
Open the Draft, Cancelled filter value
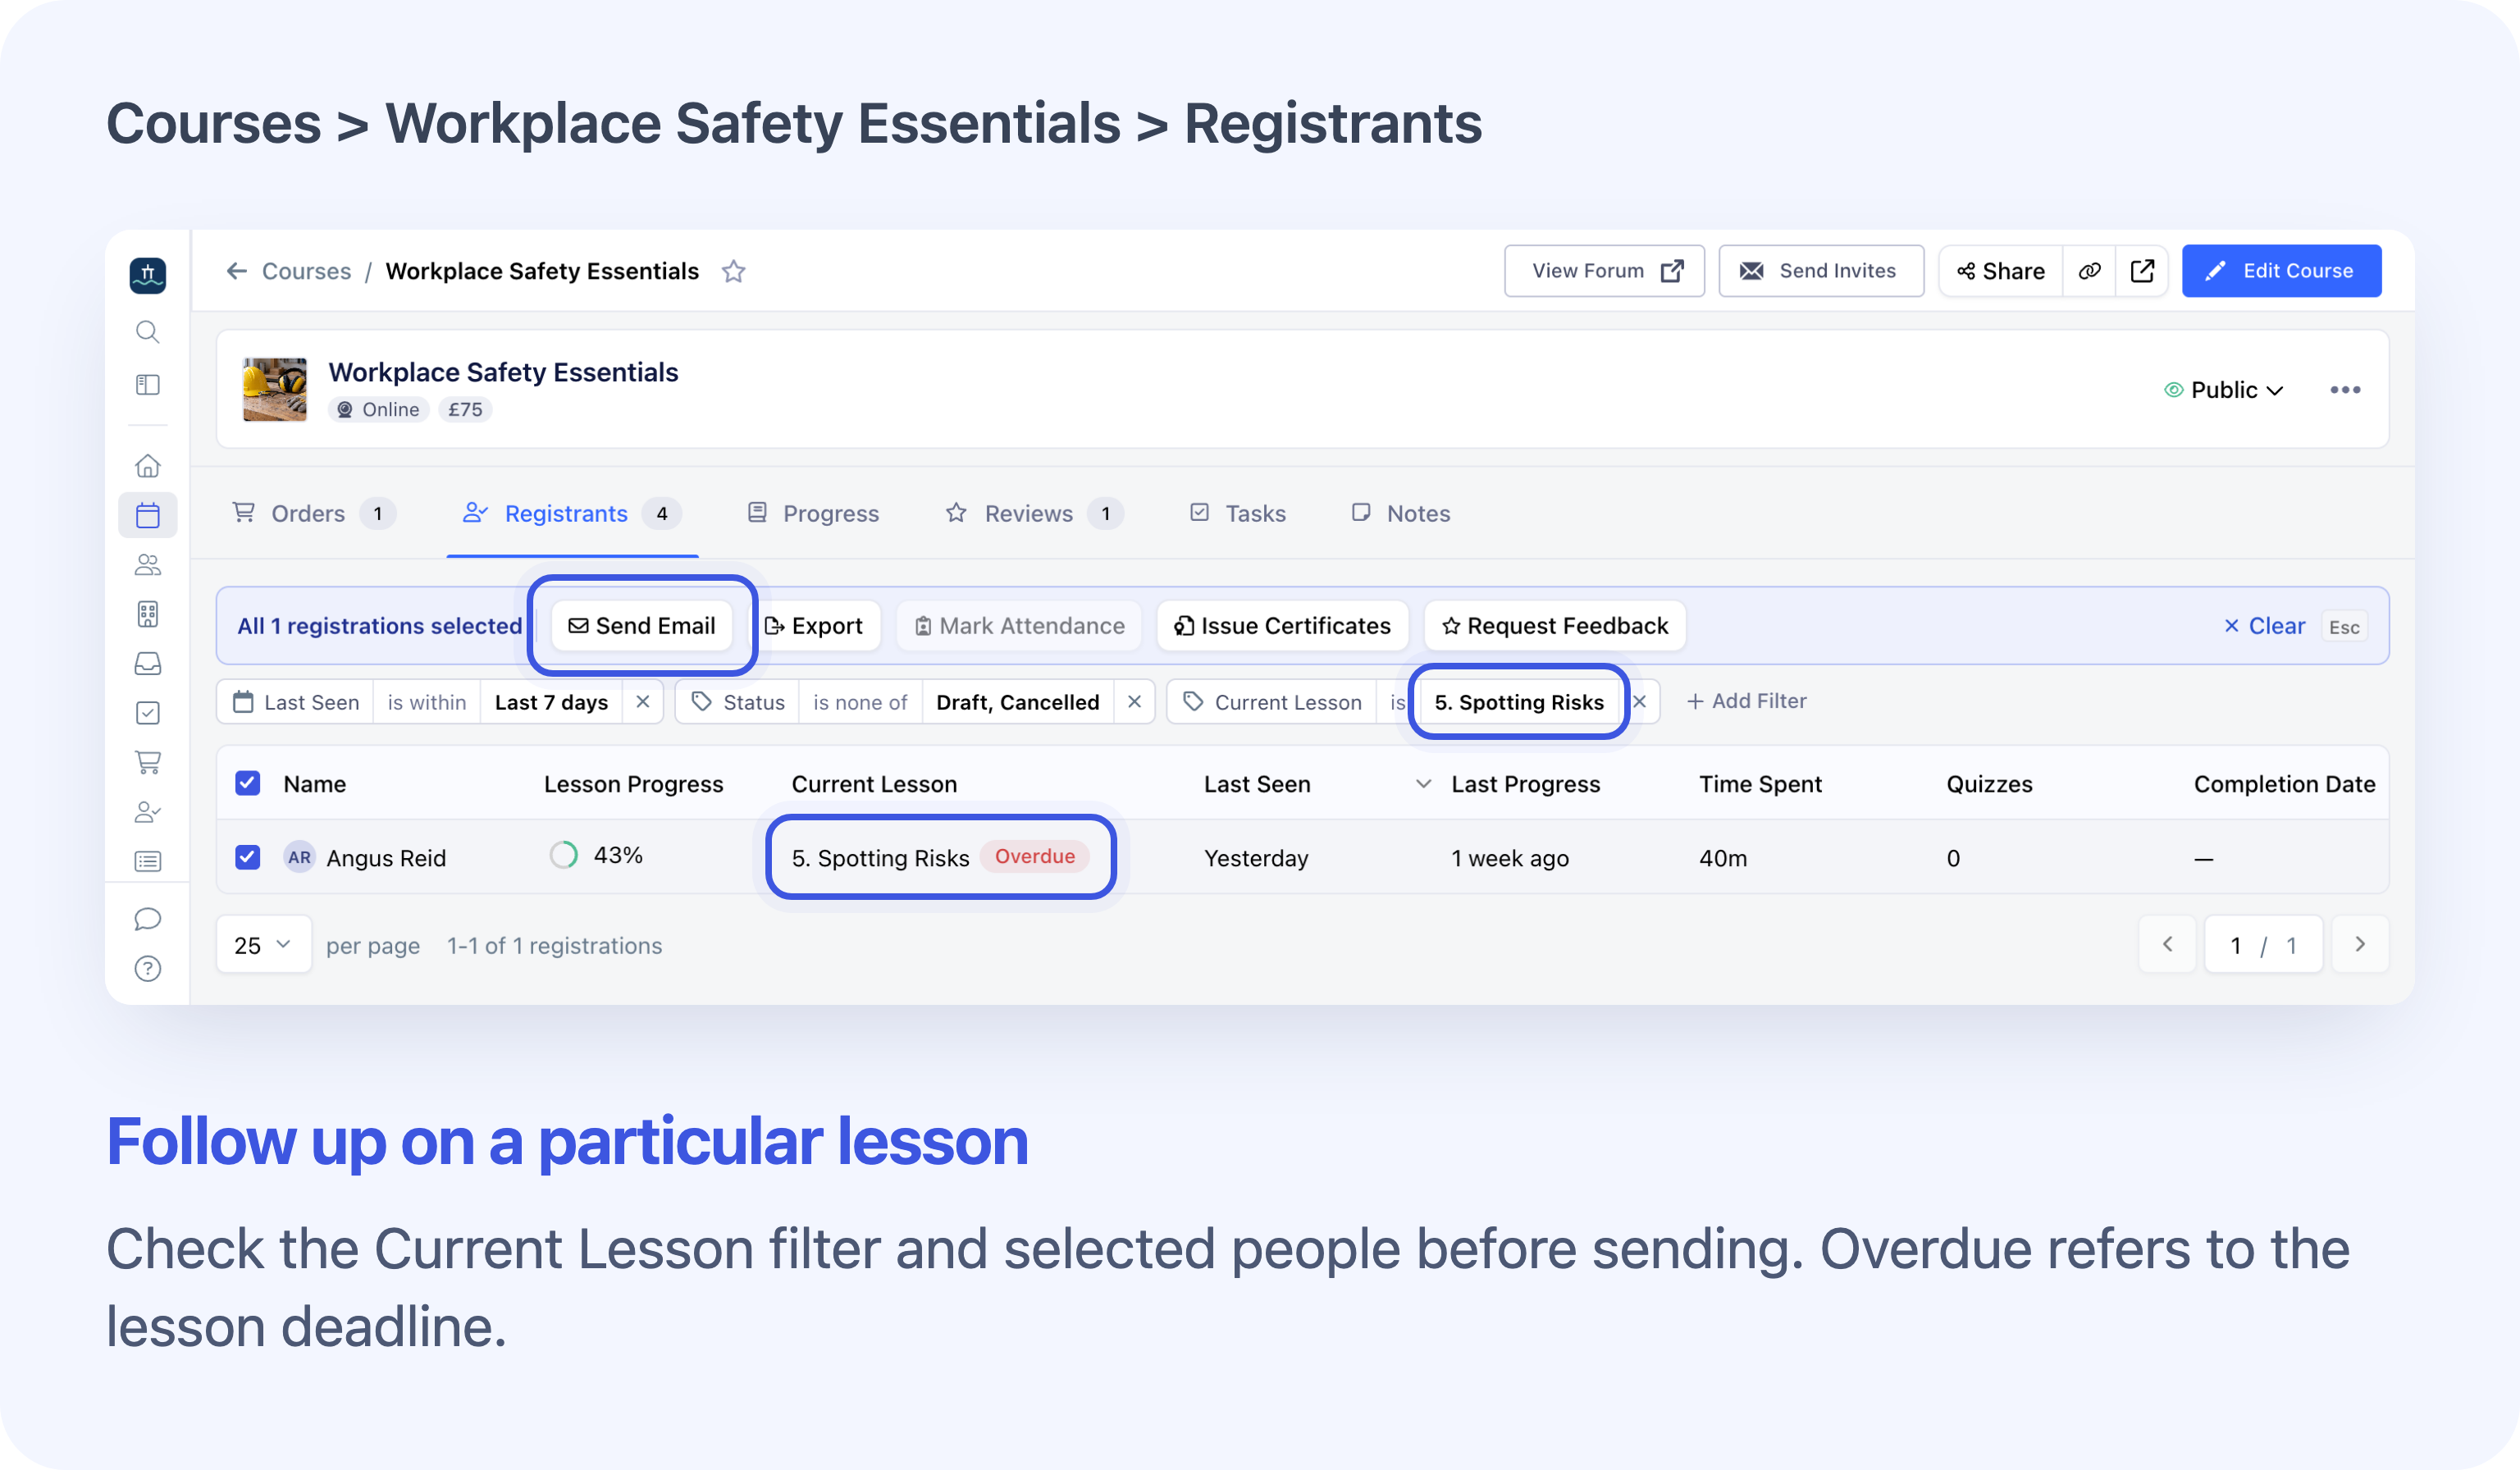coord(1017,702)
